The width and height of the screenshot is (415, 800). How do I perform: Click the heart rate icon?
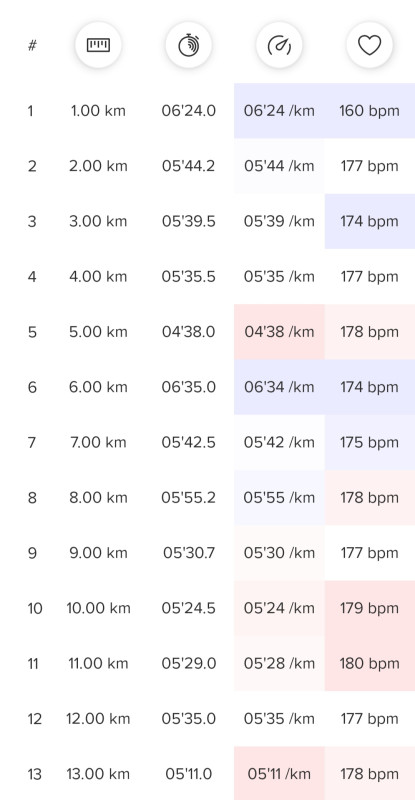coord(369,45)
